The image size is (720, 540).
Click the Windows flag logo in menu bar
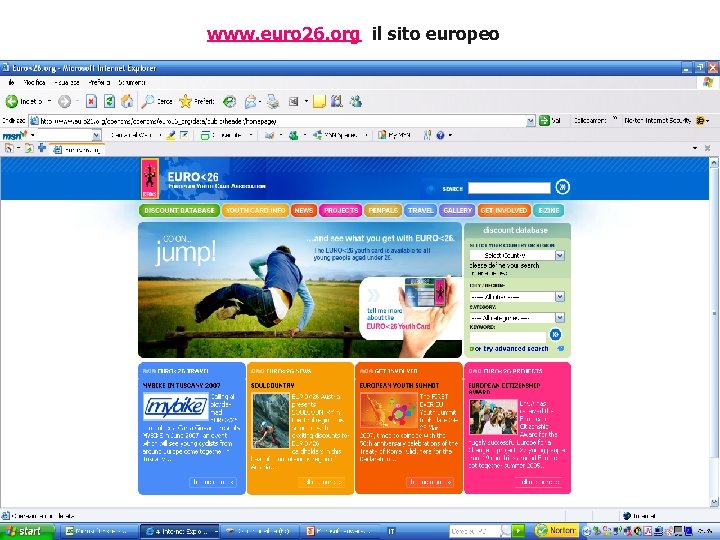(708, 83)
